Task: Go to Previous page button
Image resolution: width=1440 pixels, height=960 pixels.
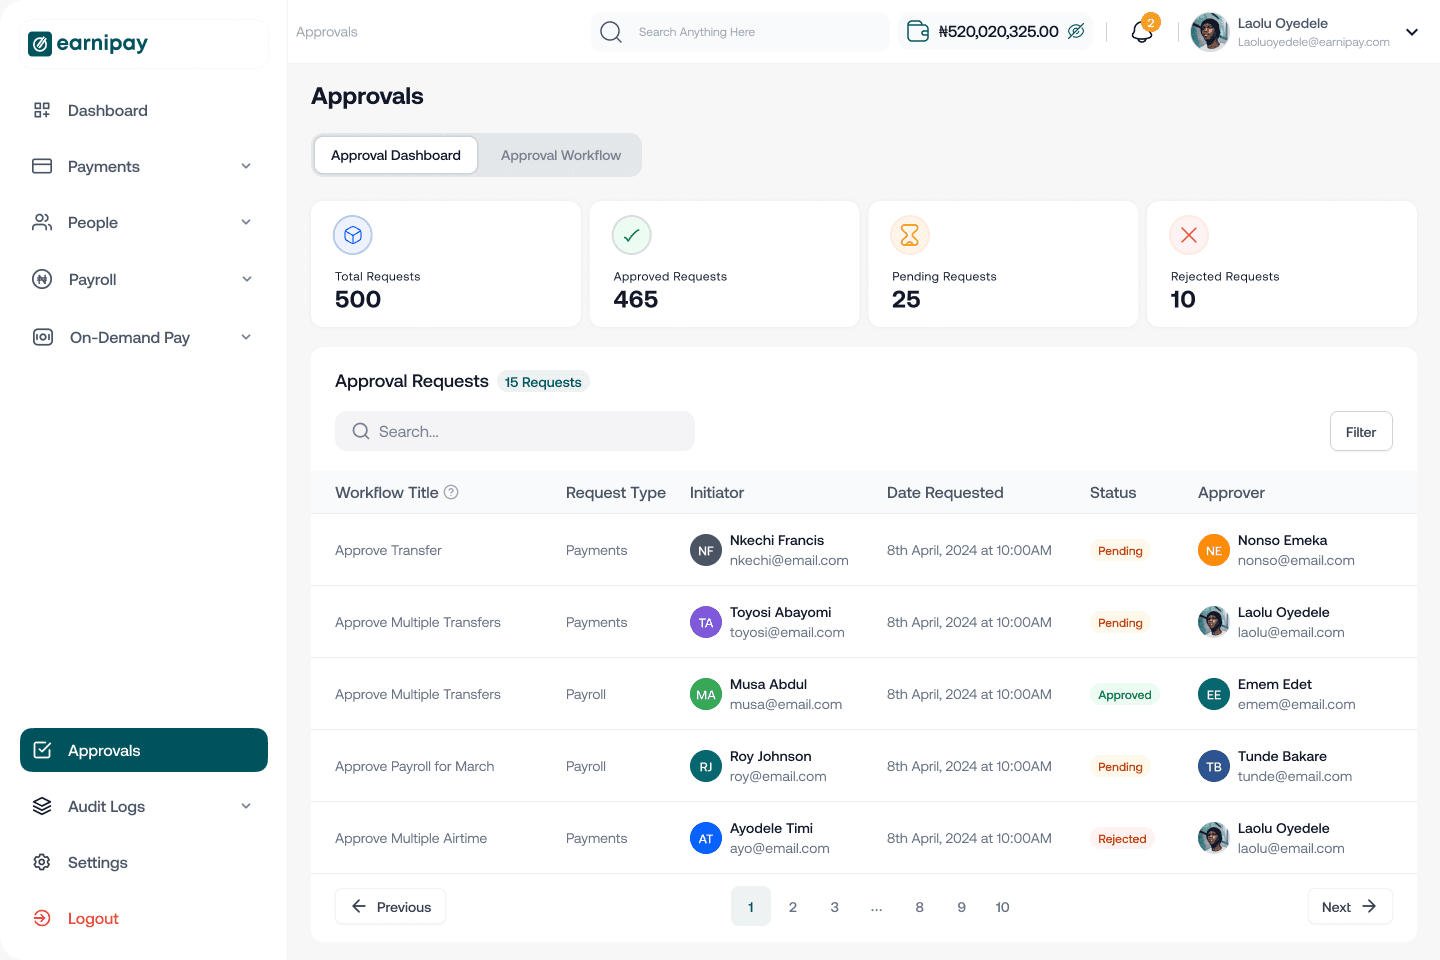Action: tap(390, 907)
